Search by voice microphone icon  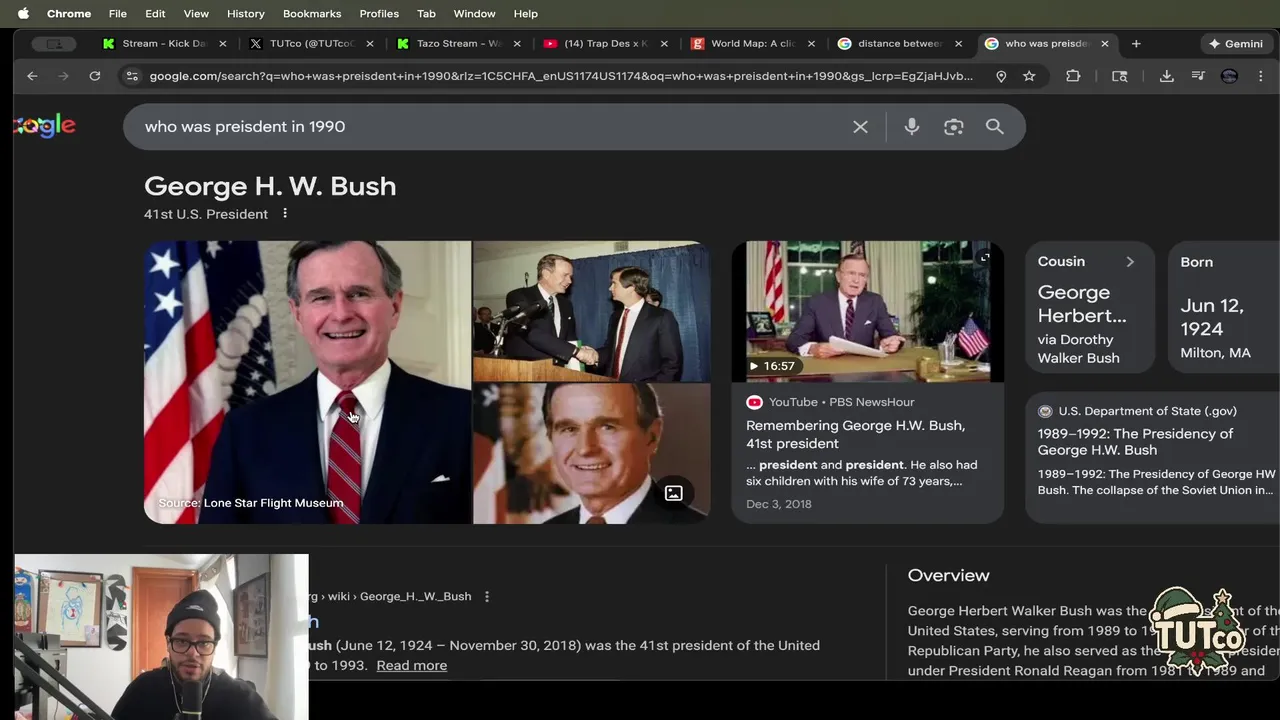point(912,127)
